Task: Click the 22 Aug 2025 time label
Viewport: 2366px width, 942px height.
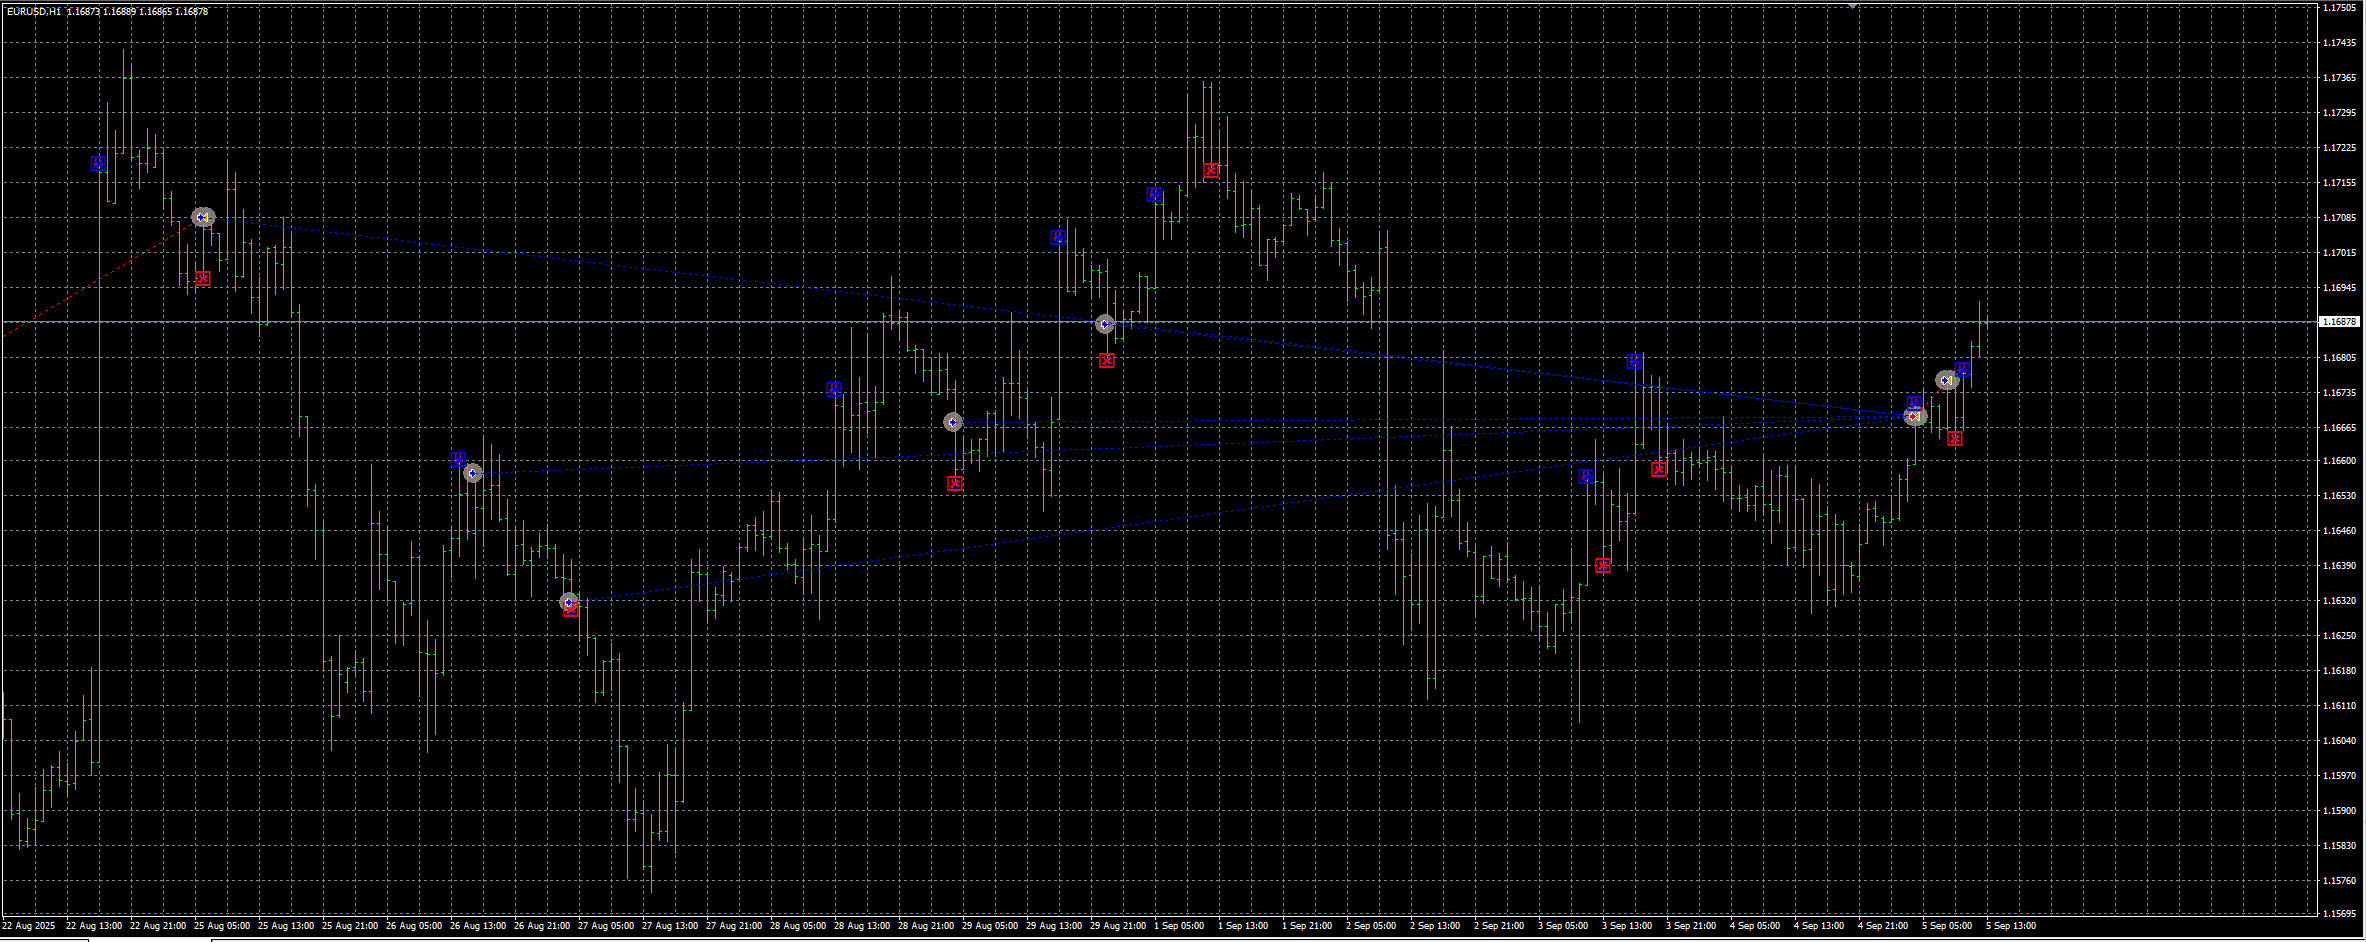Action: tap(29, 926)
